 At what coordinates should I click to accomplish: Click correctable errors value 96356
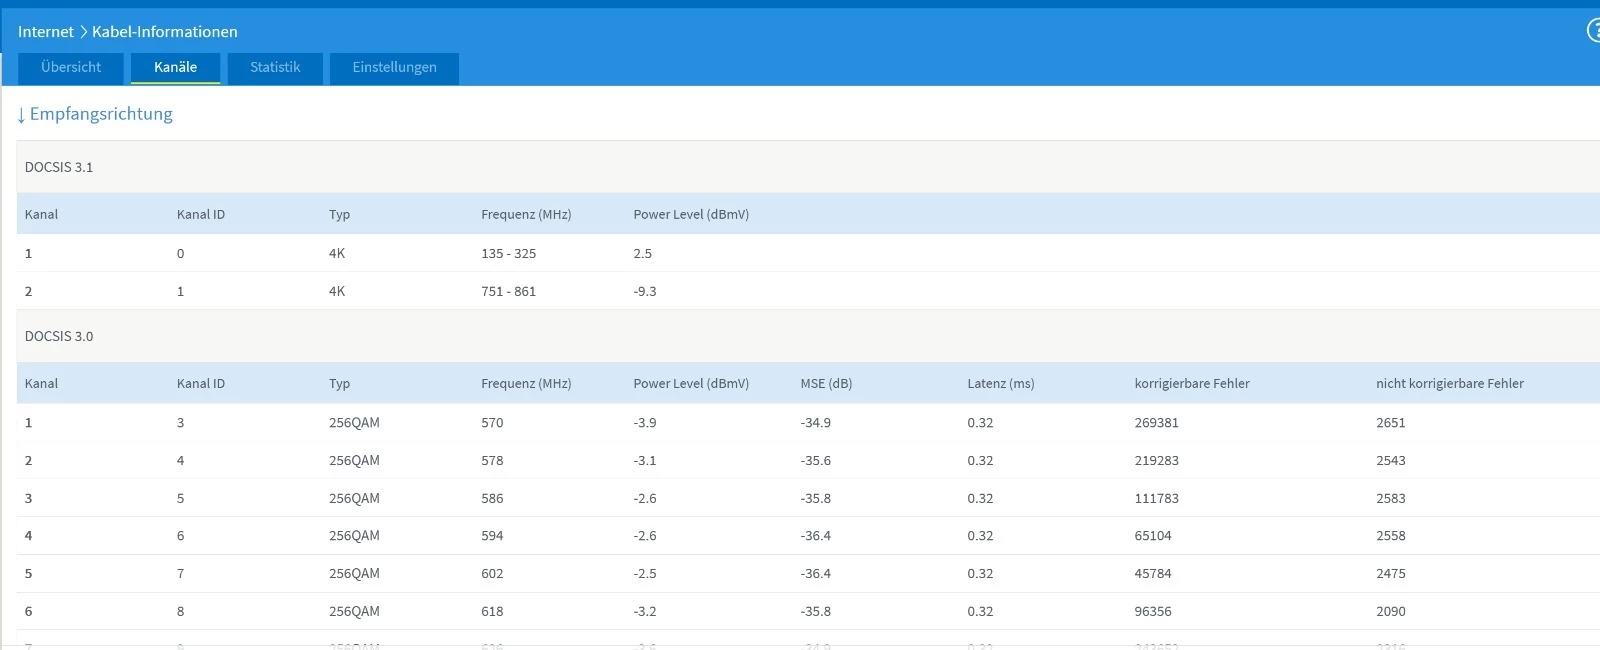(x=1153, y=612)
